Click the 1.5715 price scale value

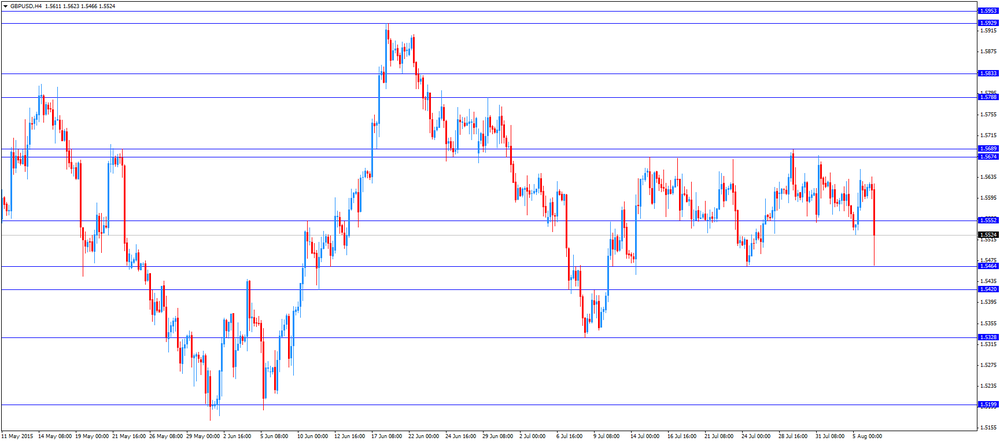coord(988,135)
